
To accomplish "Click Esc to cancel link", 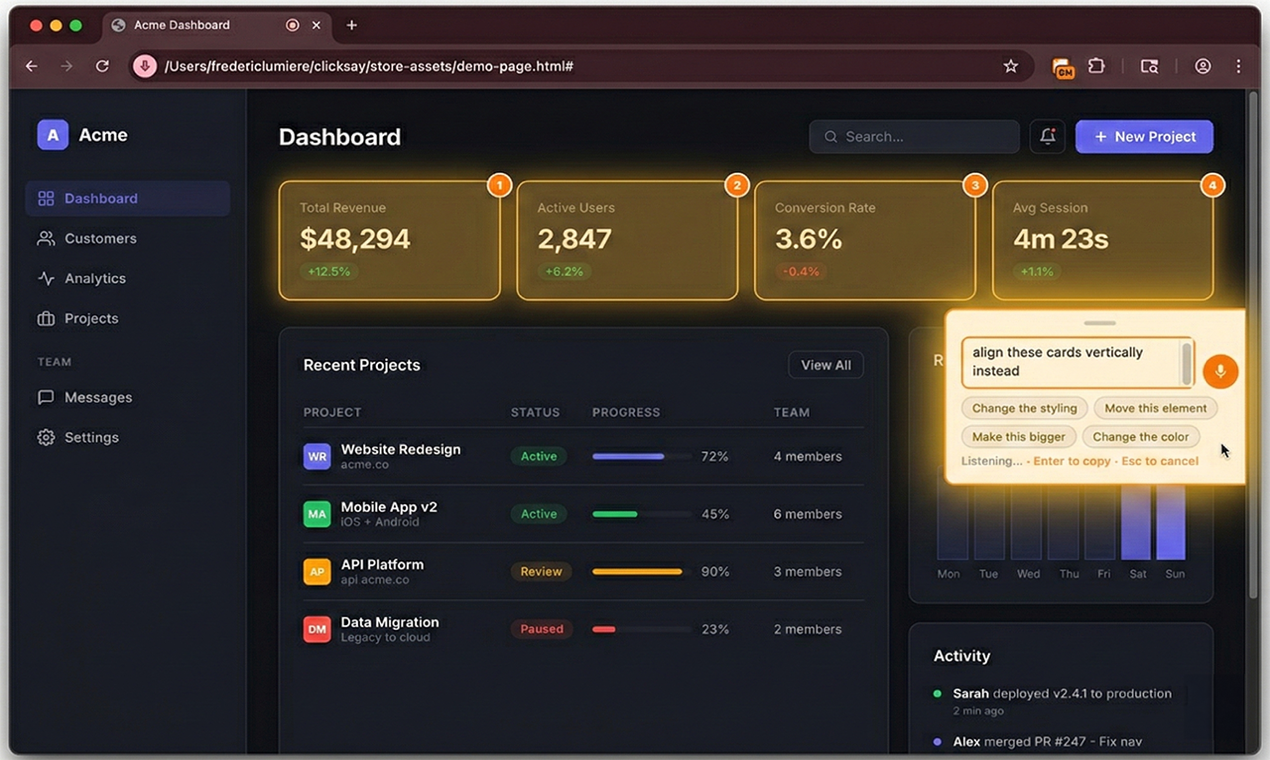I will 1160,461.
